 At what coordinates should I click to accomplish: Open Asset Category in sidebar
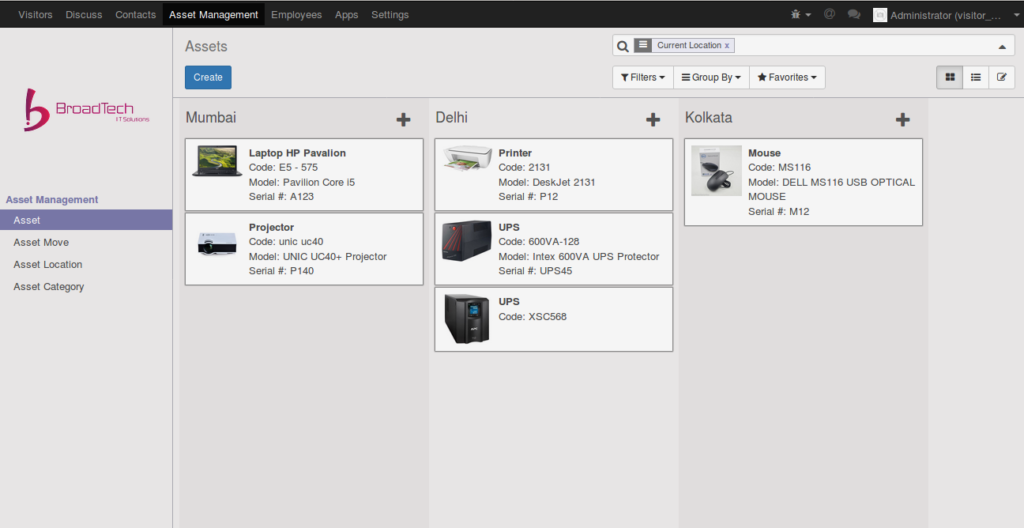48,287
